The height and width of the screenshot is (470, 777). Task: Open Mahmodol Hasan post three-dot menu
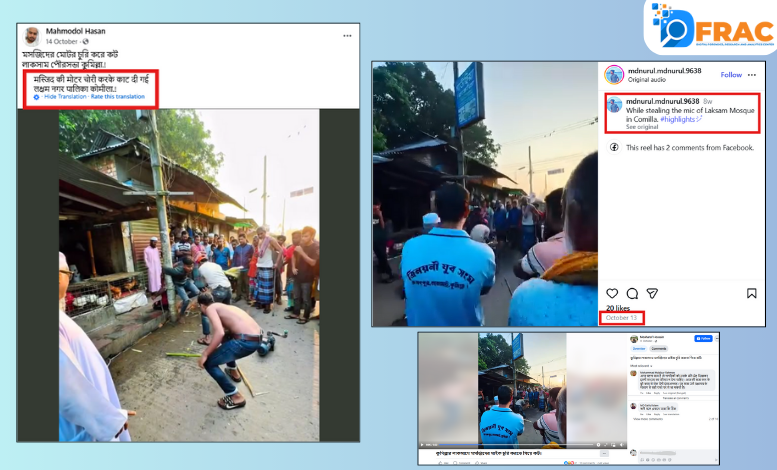point(346,35)
